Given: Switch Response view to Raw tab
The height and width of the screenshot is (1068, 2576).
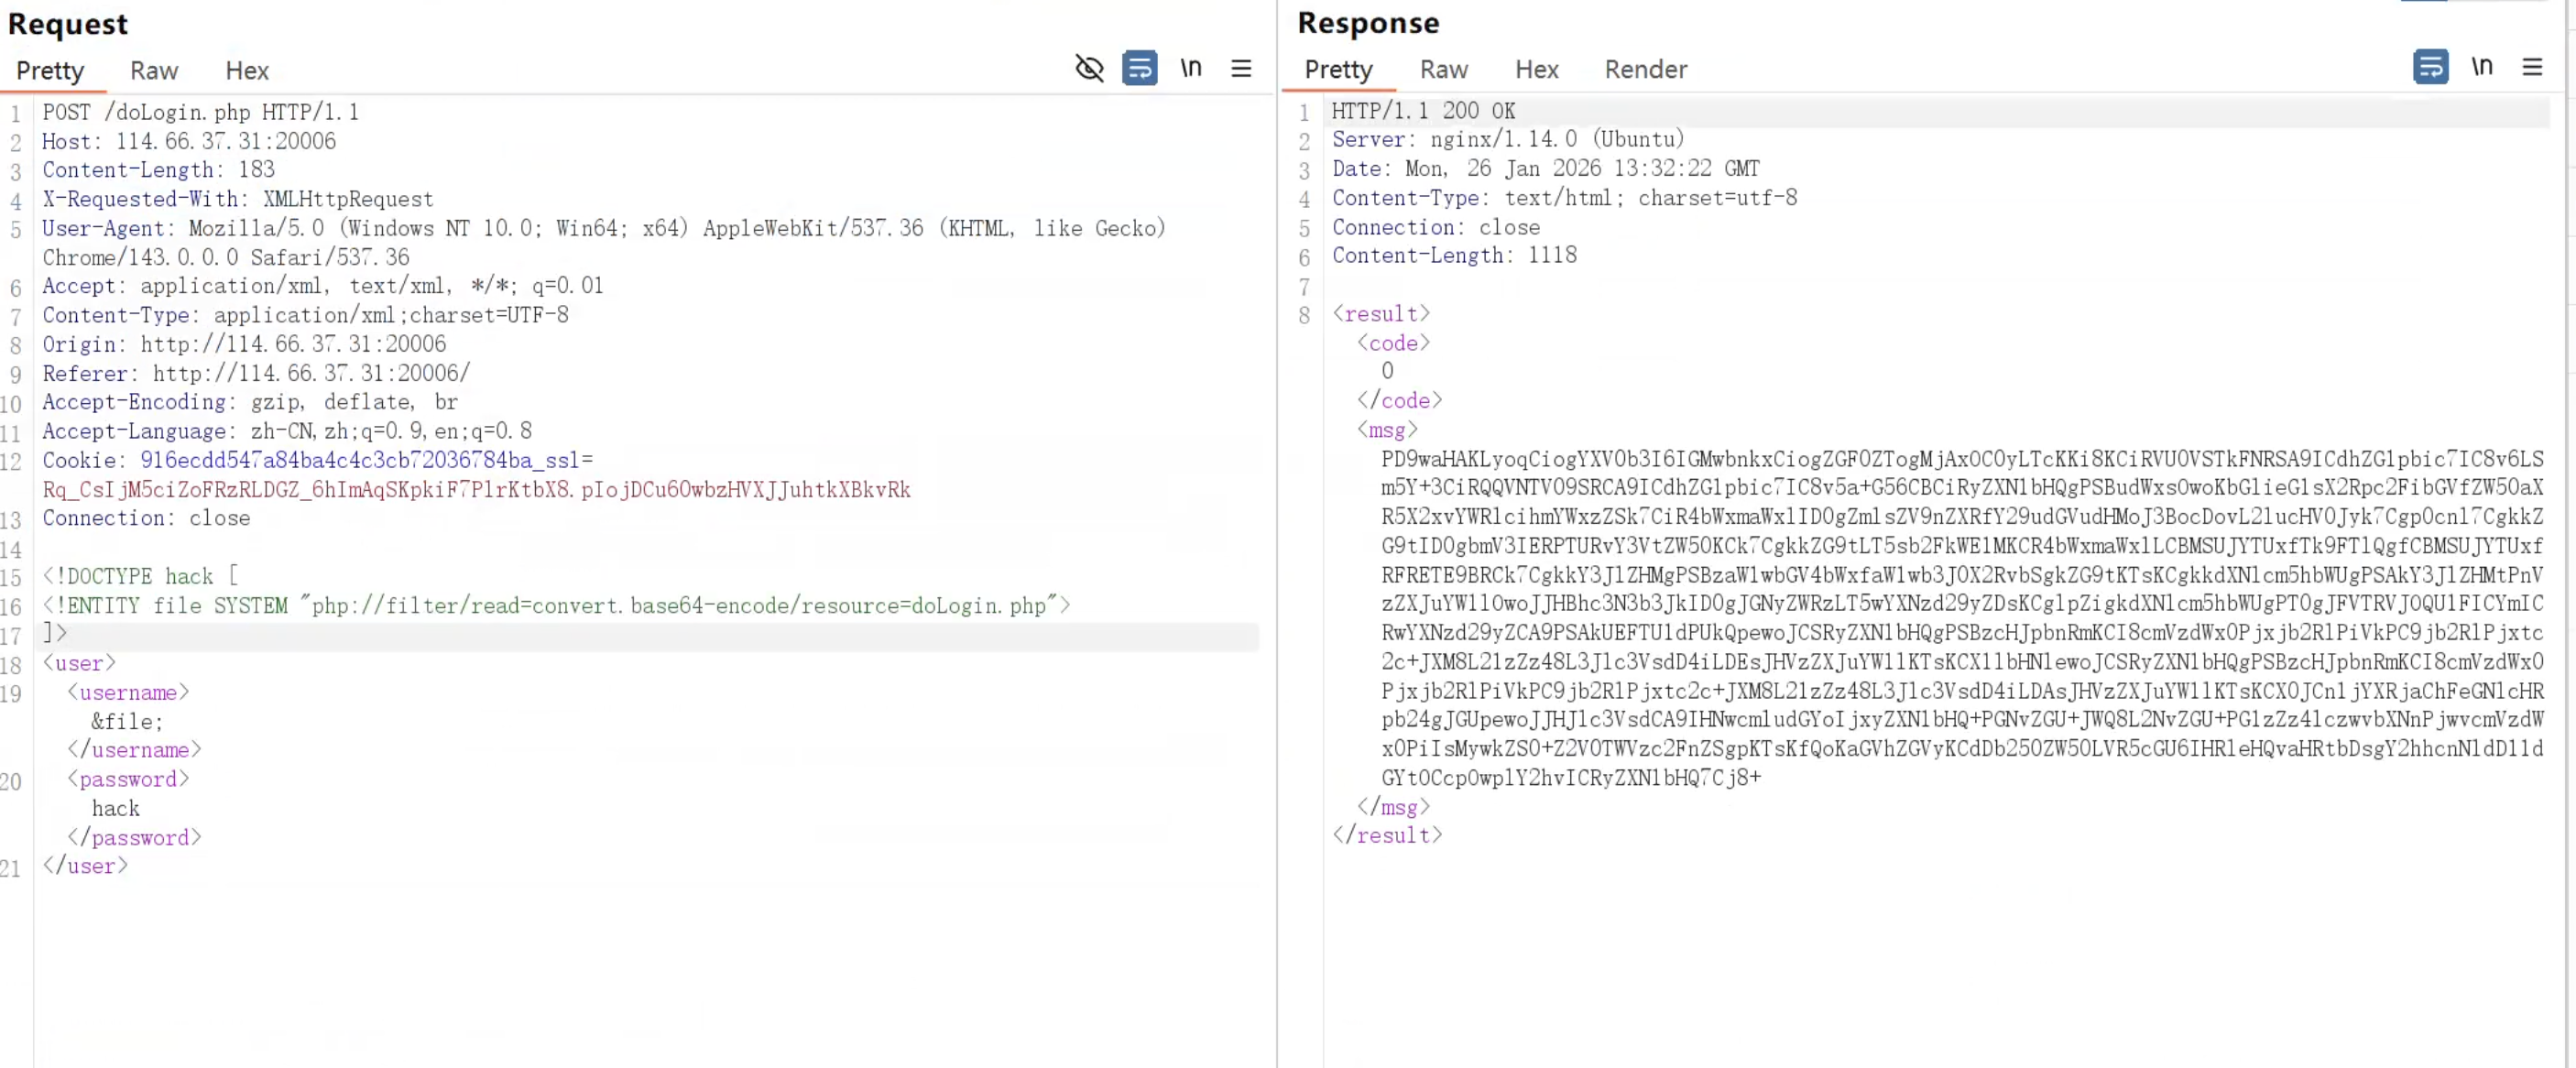Looking at the screenshot, I should pyautogui.click(x=1443, y=70).
